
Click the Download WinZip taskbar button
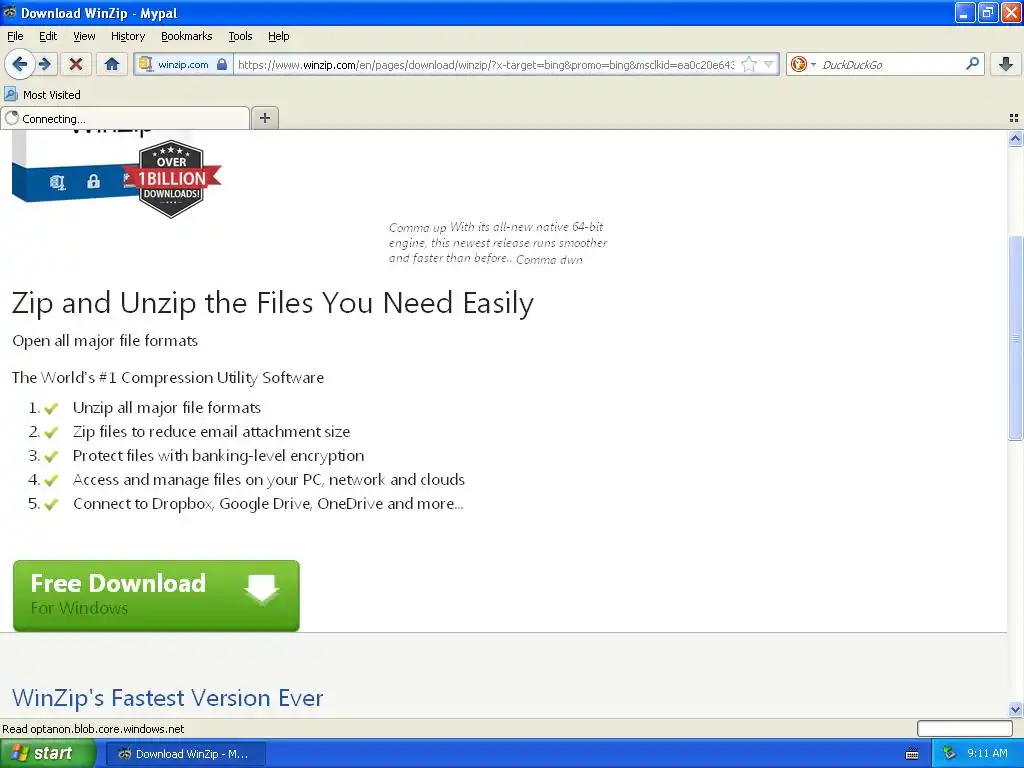185,754
